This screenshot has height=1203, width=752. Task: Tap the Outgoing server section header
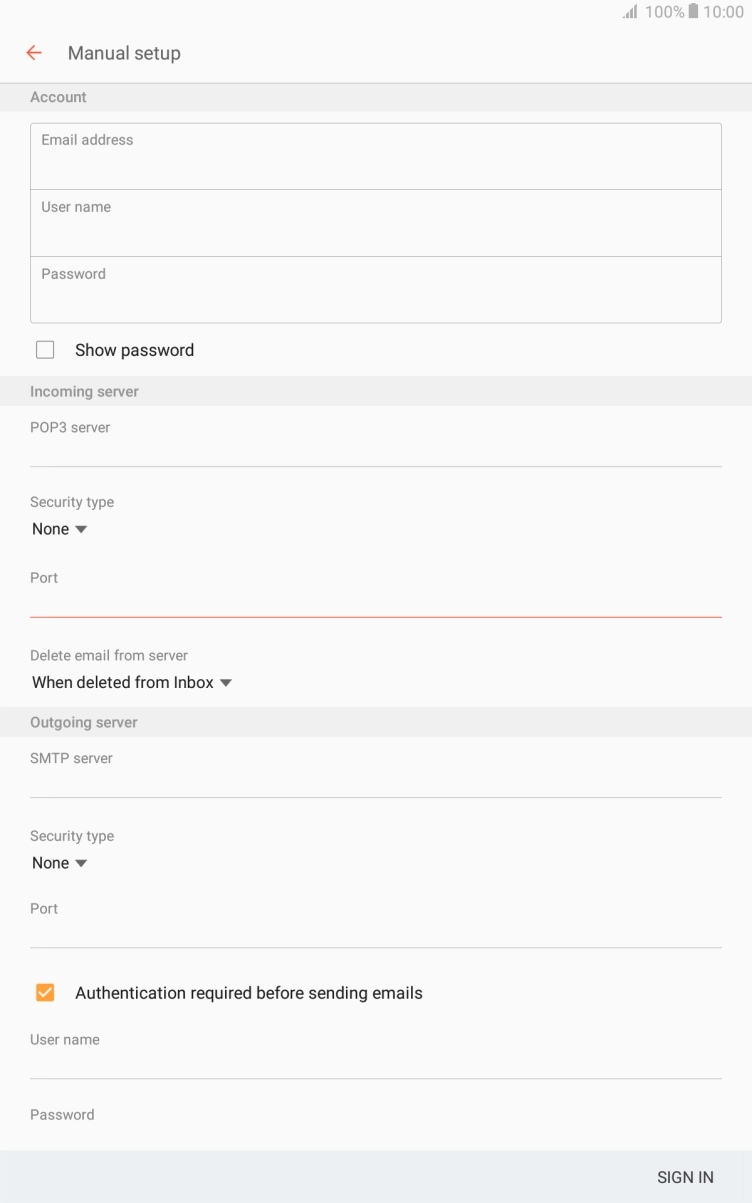84,722
